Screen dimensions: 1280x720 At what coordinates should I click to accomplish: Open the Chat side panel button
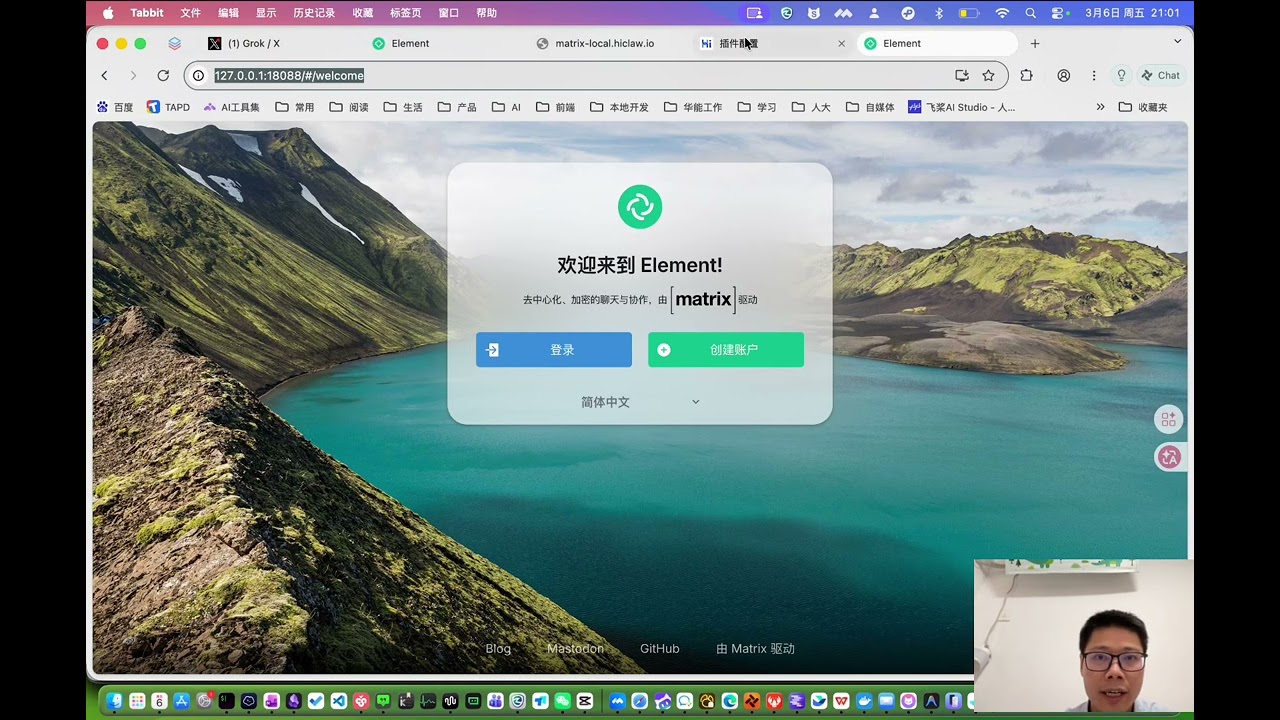[1160, 75]
